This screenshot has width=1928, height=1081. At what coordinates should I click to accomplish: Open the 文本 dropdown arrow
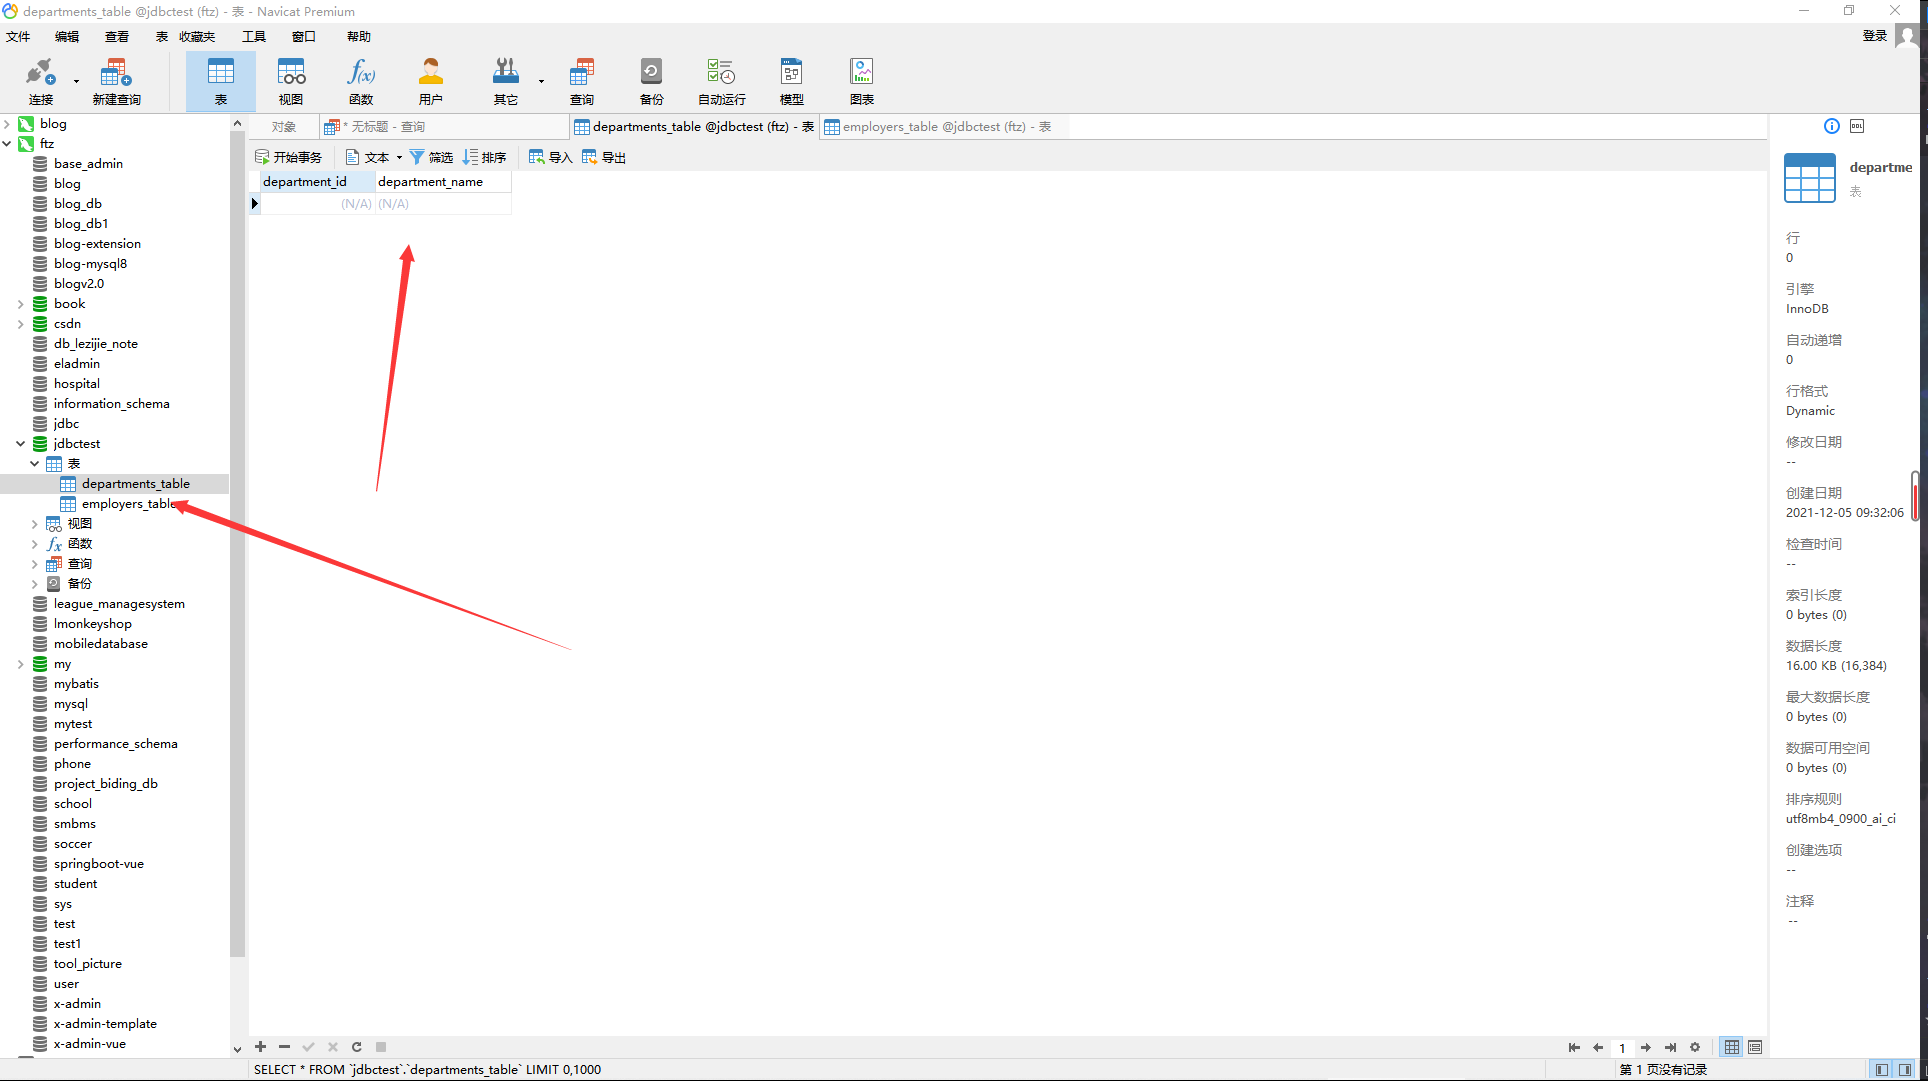click(x=399, y=158)
